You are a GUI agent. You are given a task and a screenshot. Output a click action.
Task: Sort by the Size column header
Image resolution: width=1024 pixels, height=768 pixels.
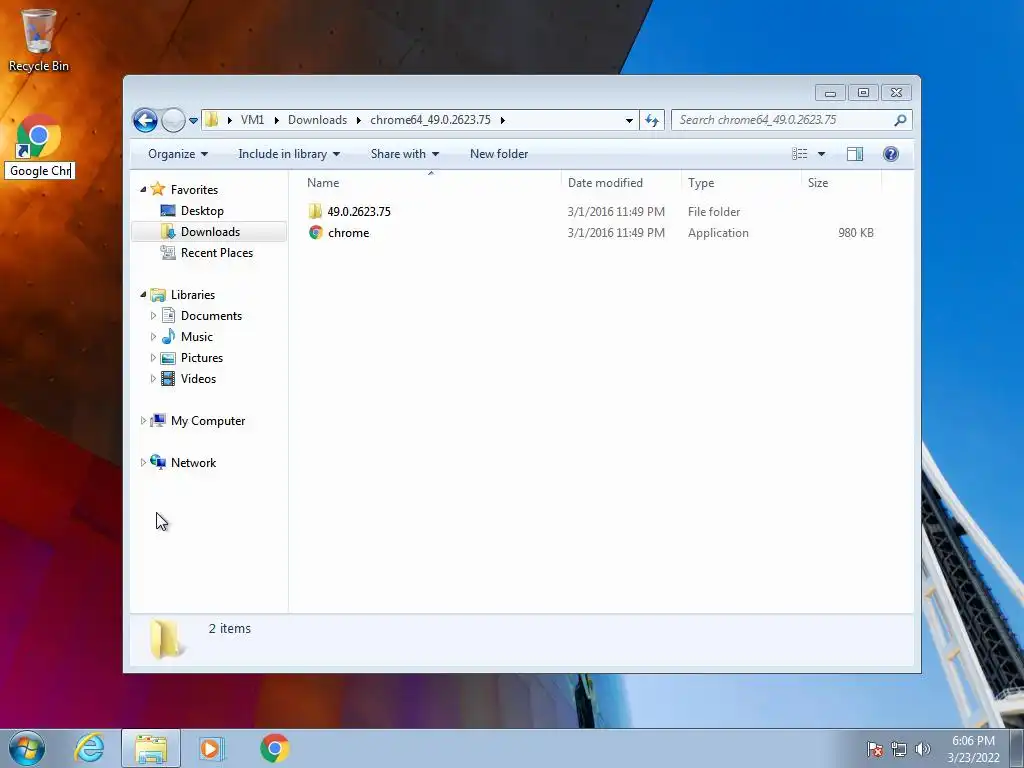tap(818, 183)
